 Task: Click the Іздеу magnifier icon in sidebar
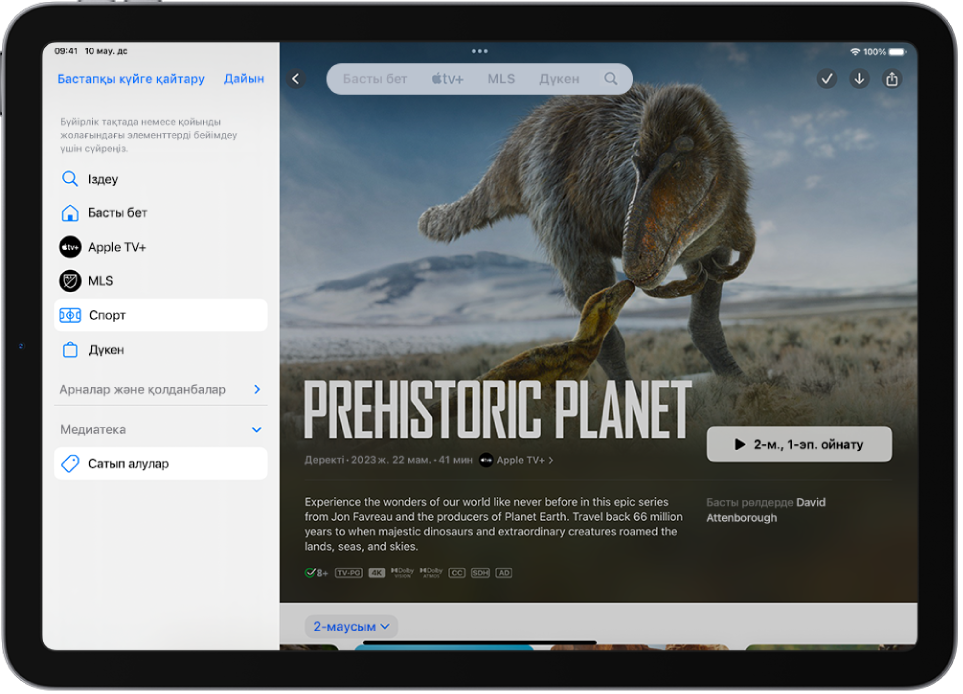pos(70,179)
